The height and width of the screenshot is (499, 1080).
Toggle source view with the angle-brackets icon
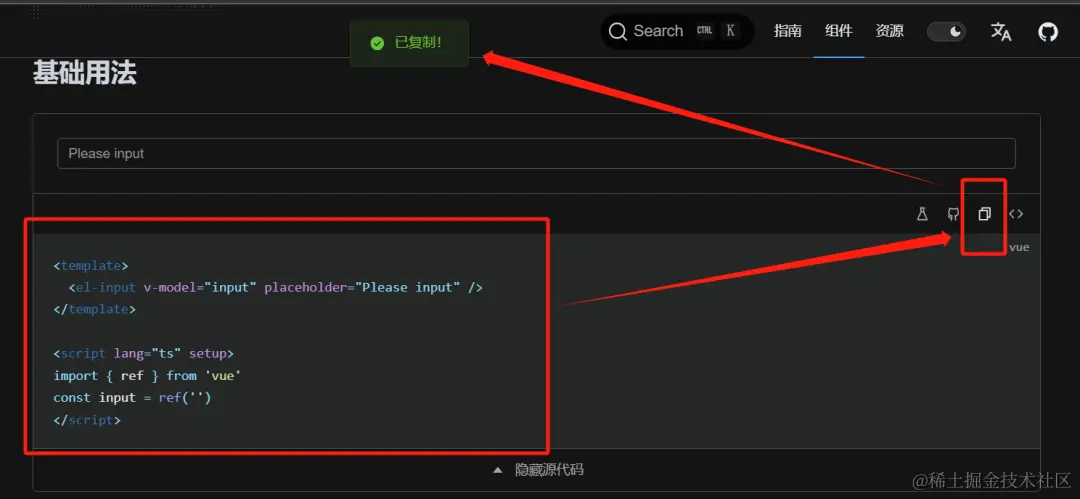point(1016,214)
